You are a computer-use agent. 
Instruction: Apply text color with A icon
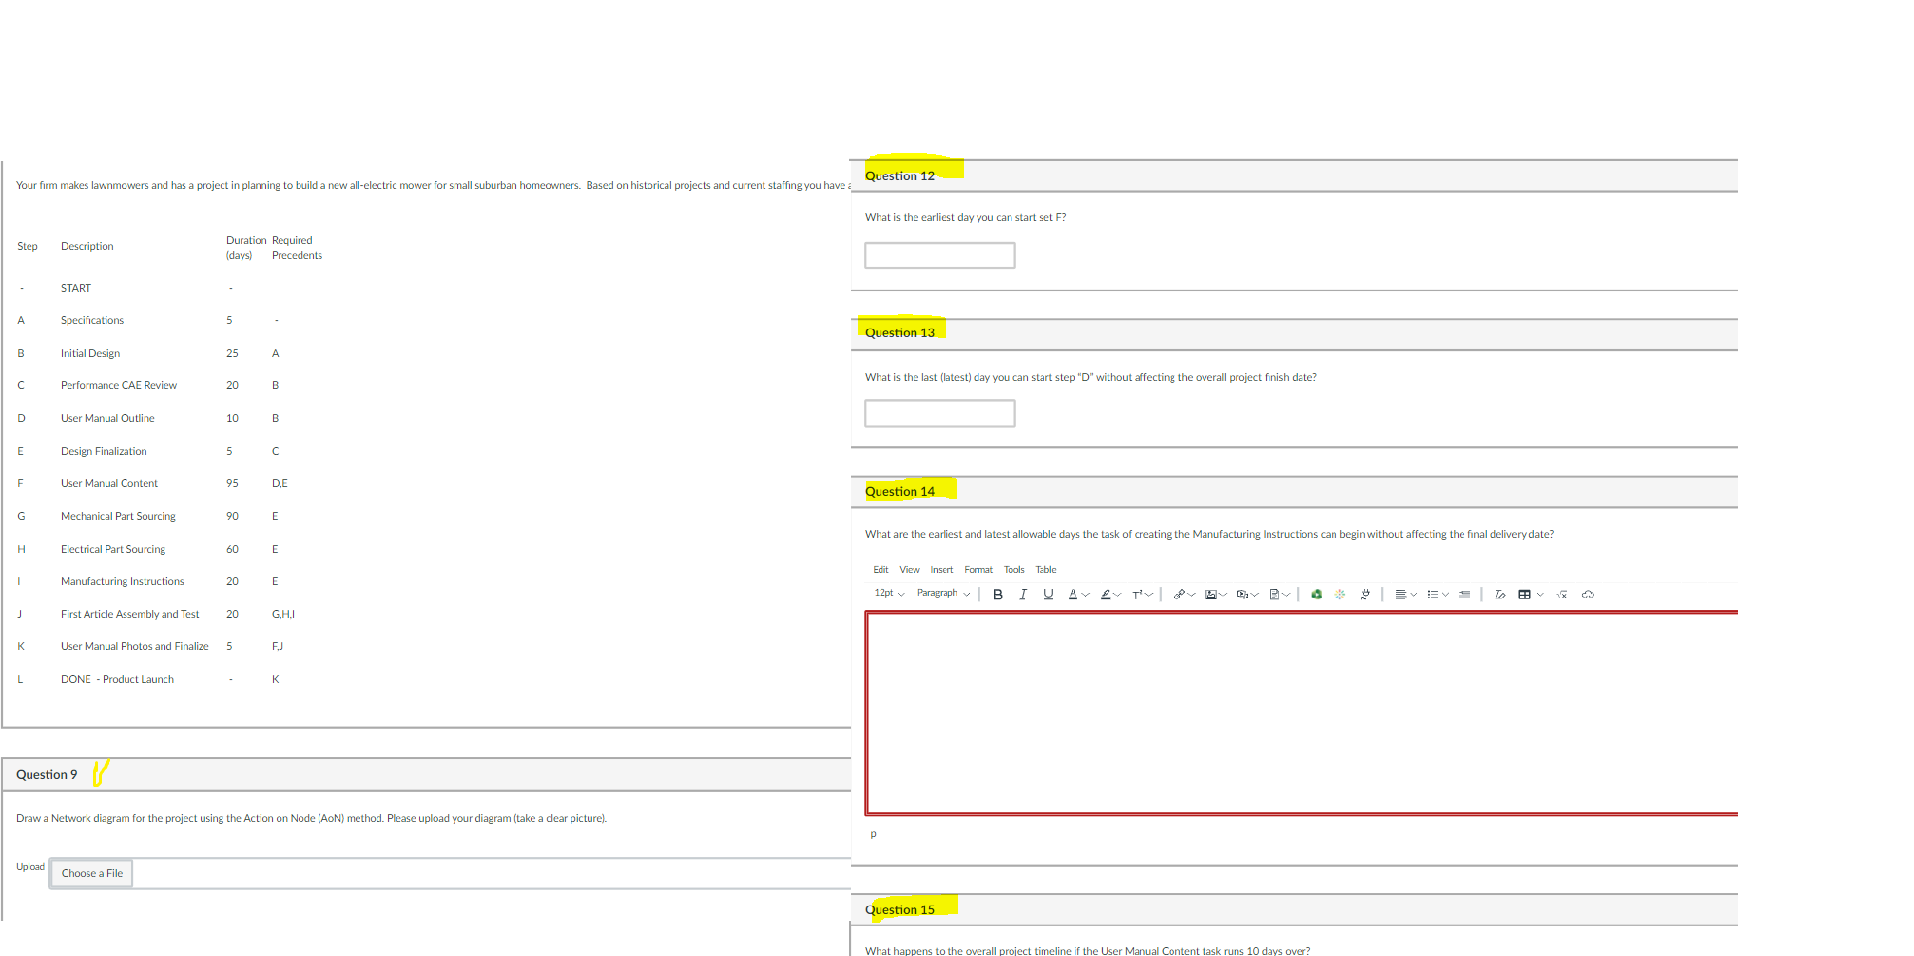[x=1073, y=594]
